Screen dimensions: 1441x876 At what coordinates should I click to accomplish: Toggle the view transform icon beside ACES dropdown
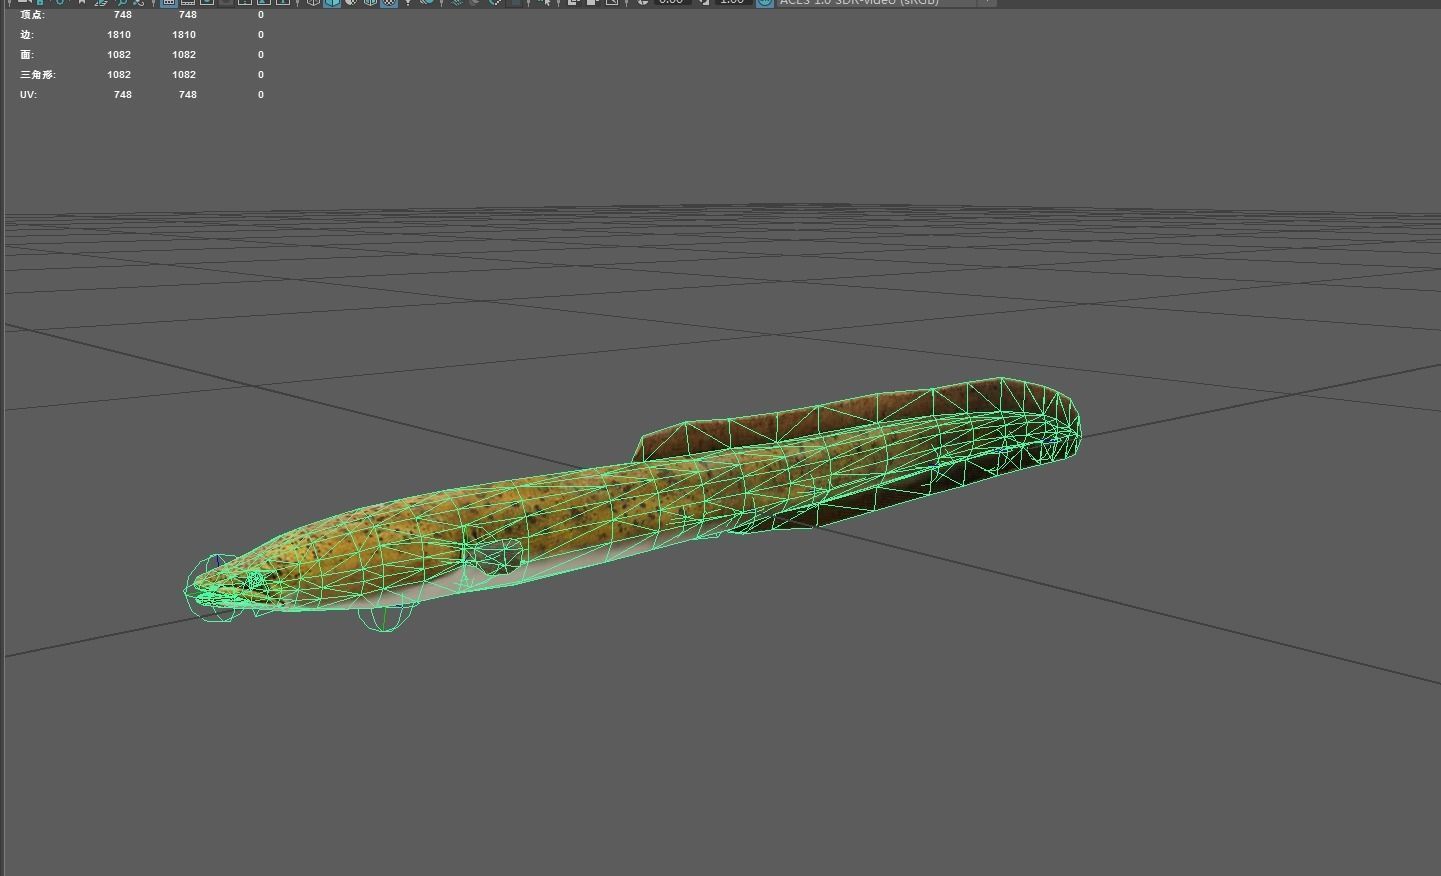[764, 2]
